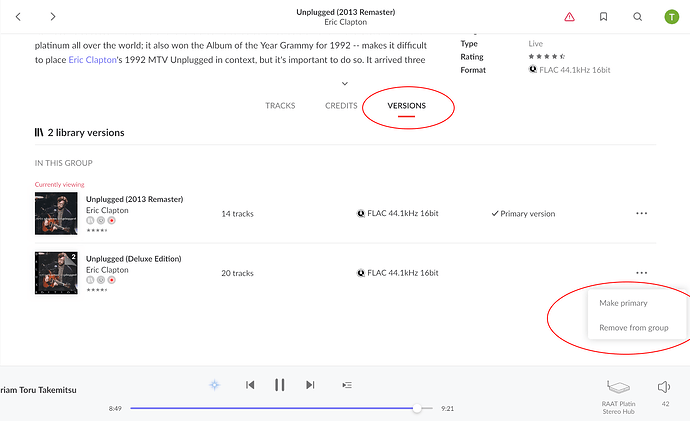Click the second grey badge on the 2013 Remaster
The width and height of the screenshot is (690, 421).
(x=101, y=220)
